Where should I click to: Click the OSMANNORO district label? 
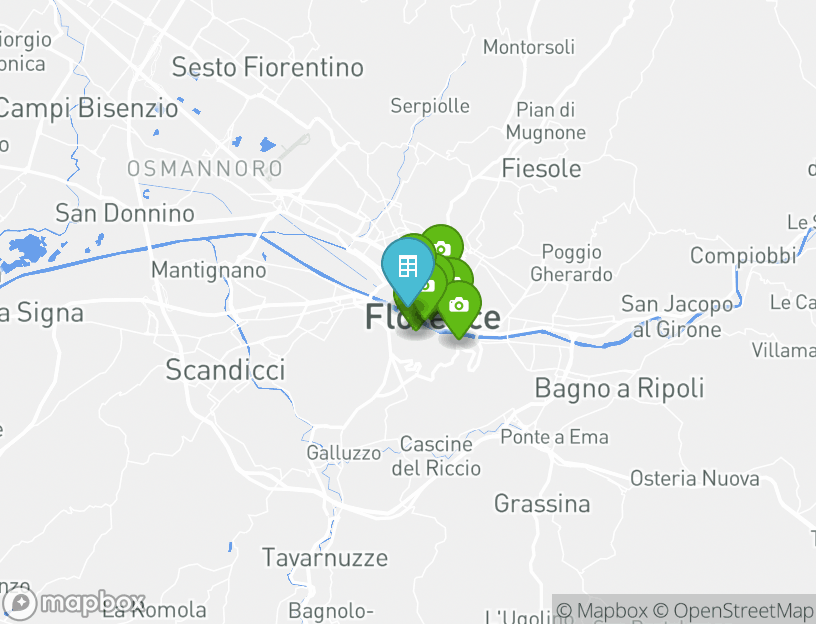point(205,169)
